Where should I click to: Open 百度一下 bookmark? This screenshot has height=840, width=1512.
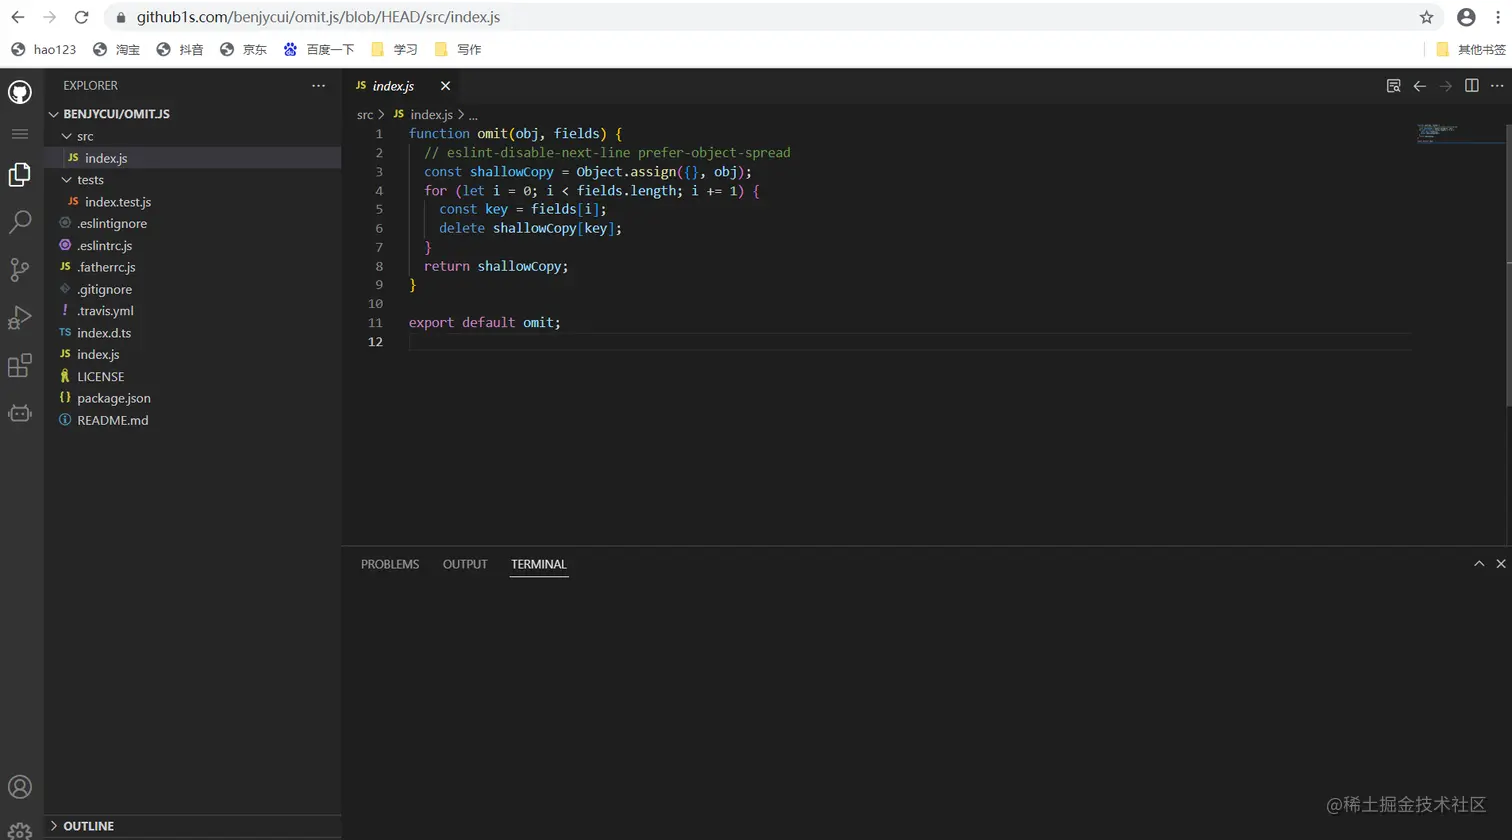(x=319, y=49)
